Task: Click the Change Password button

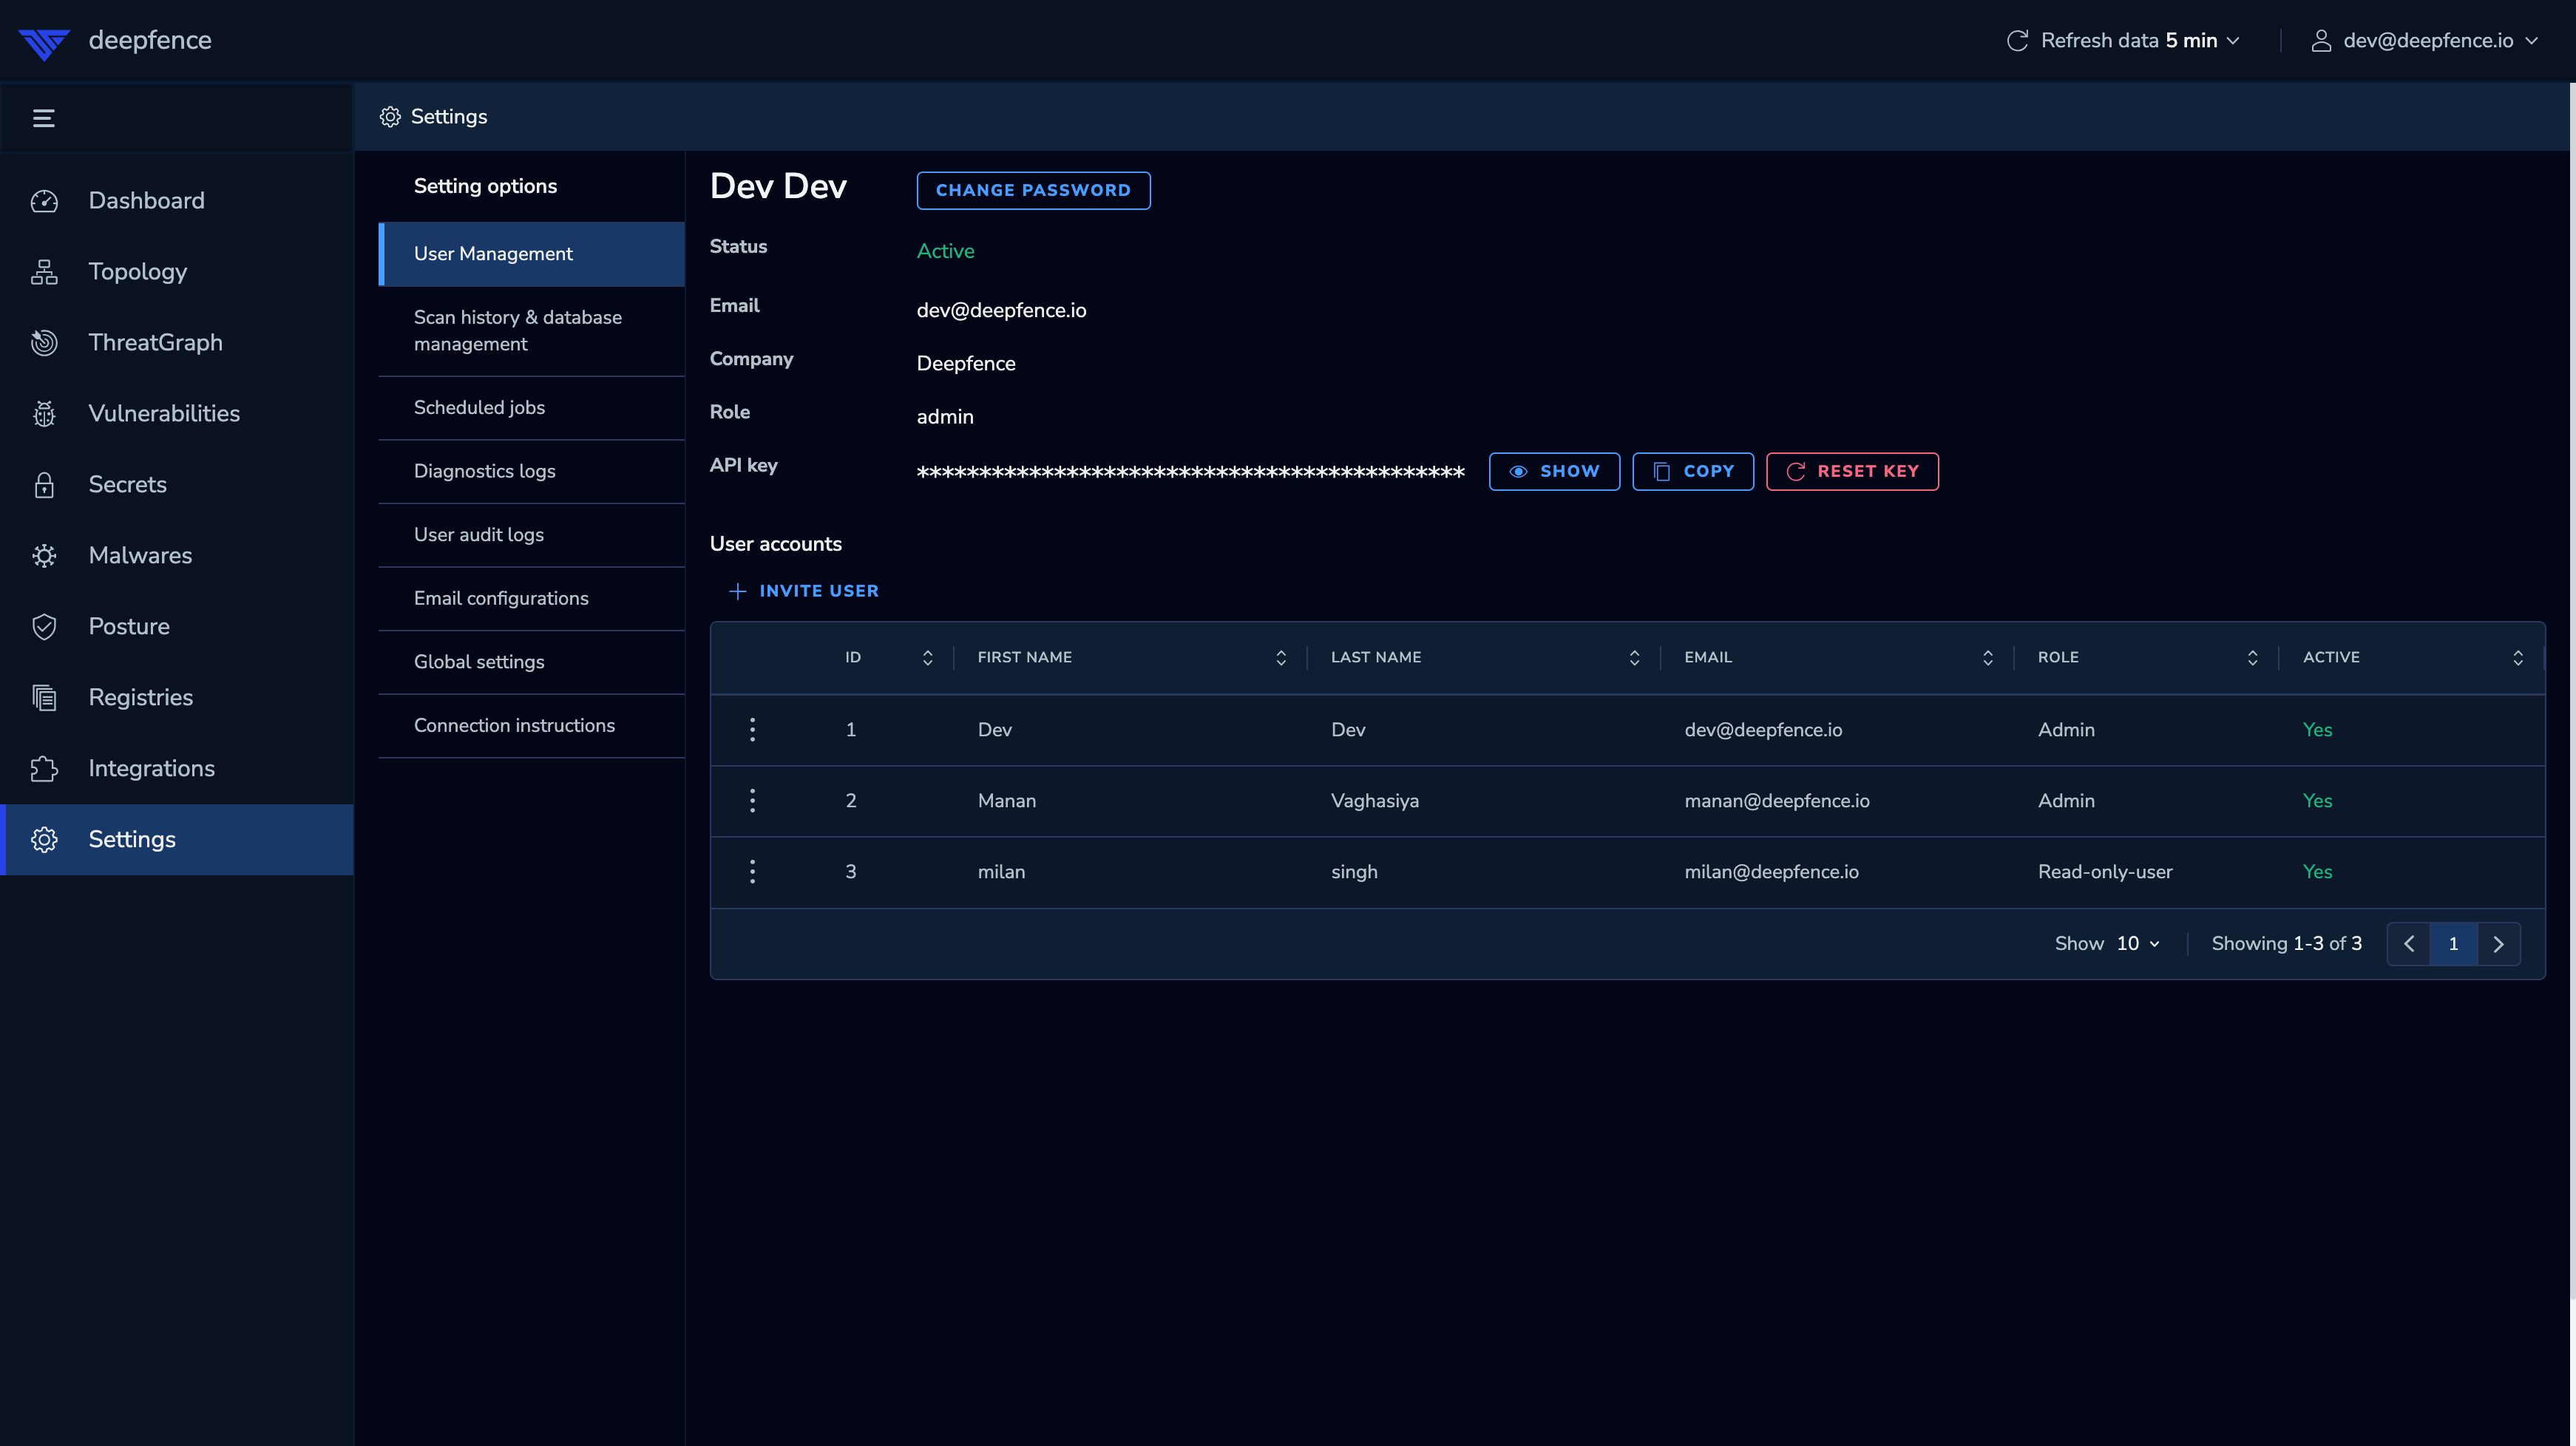Action: coord(1033,191)
